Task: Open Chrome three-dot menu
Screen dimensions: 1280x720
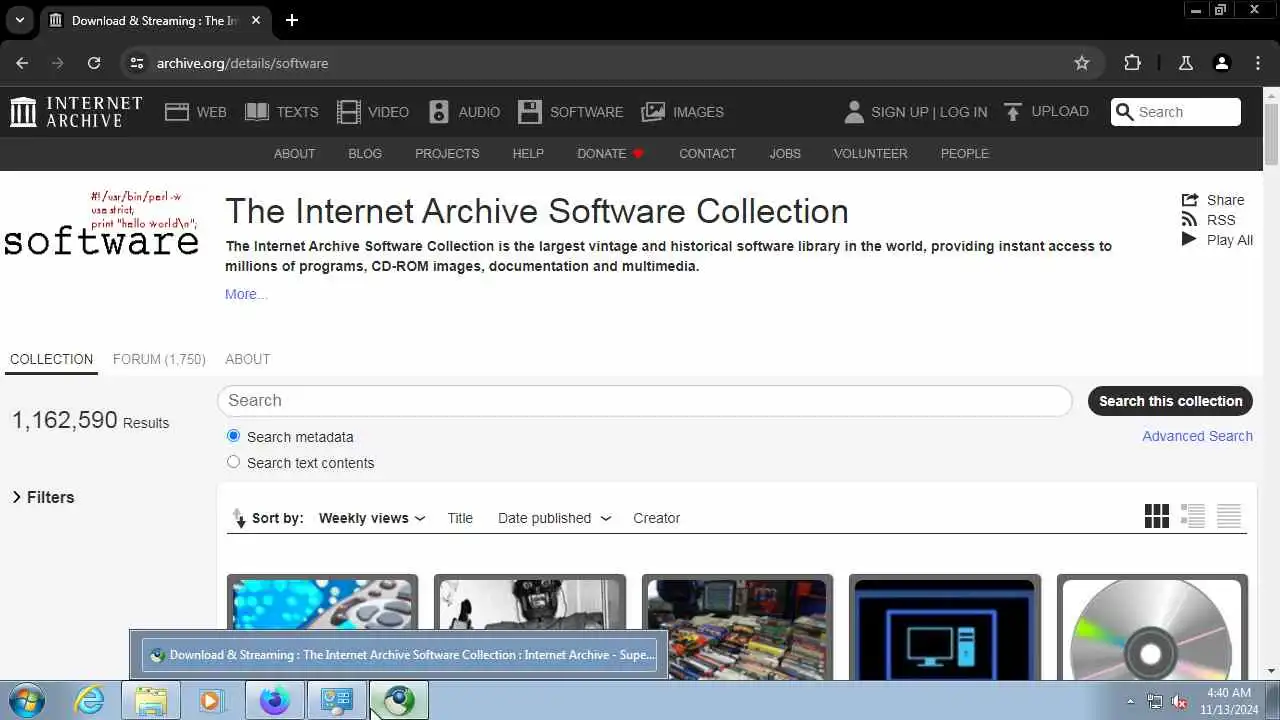Action: 1258,63
